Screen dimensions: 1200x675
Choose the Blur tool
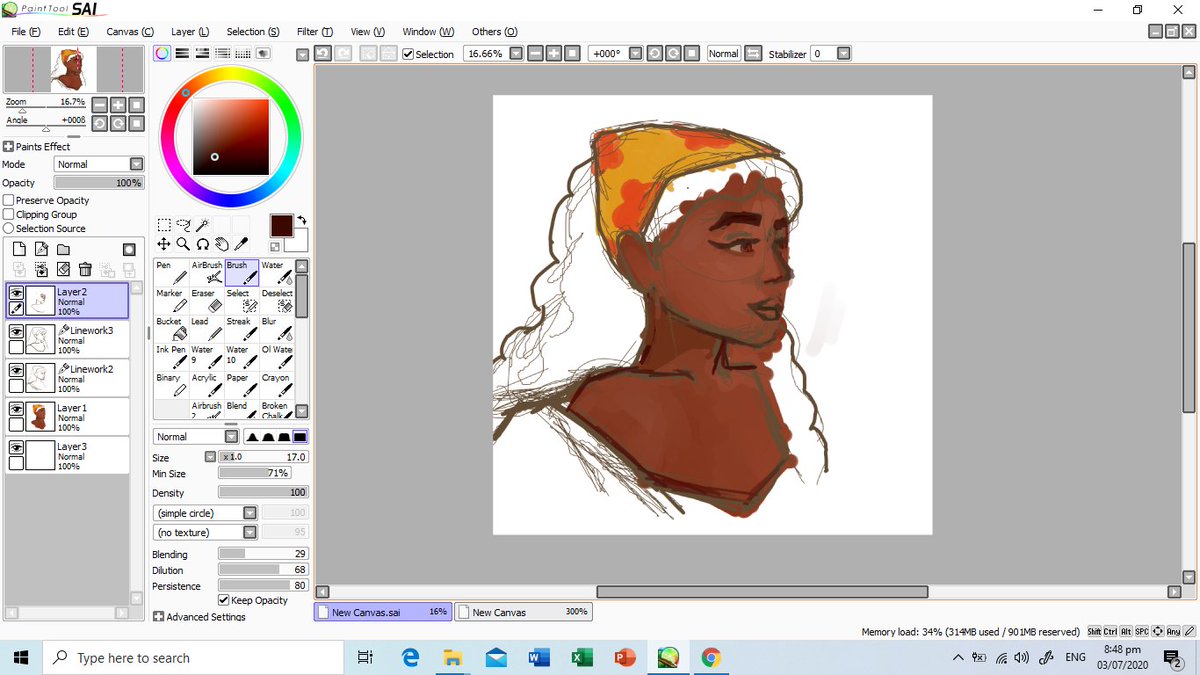[x=277, y=329]
